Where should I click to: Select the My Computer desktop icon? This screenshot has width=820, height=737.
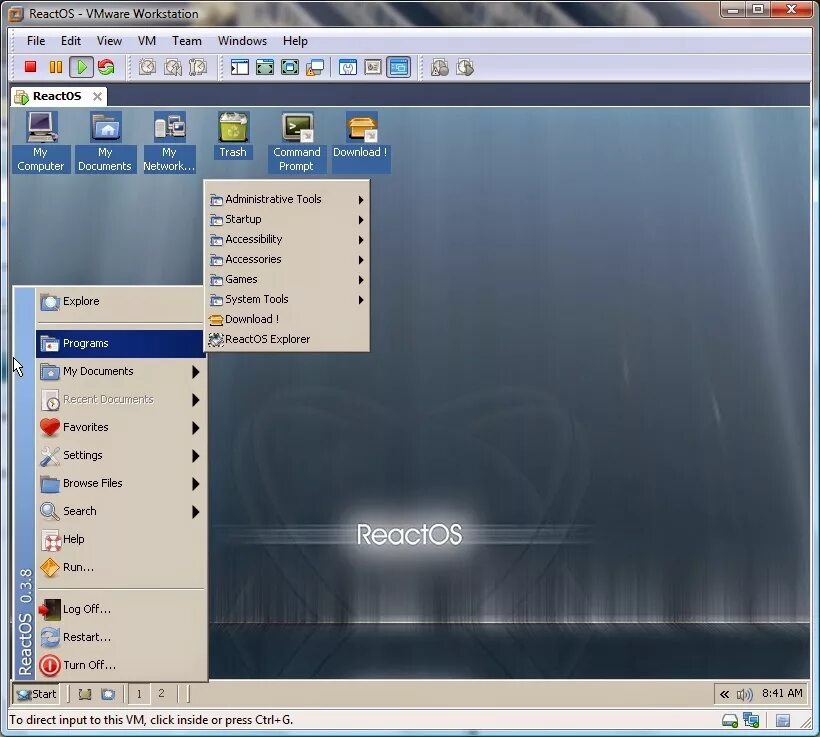(41, 142)
